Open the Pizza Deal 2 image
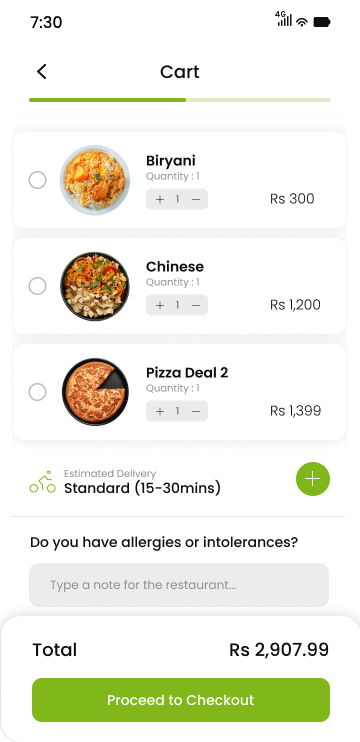The width and height of the screenshot is (360, 742). (x=95, y=392)
